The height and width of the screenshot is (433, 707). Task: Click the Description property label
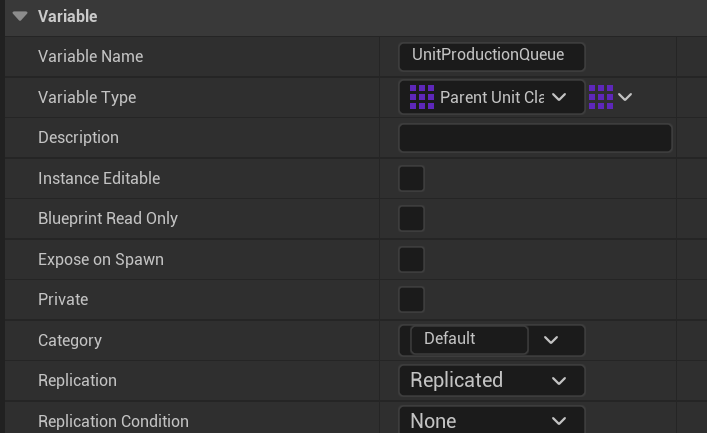pos(78,138)
